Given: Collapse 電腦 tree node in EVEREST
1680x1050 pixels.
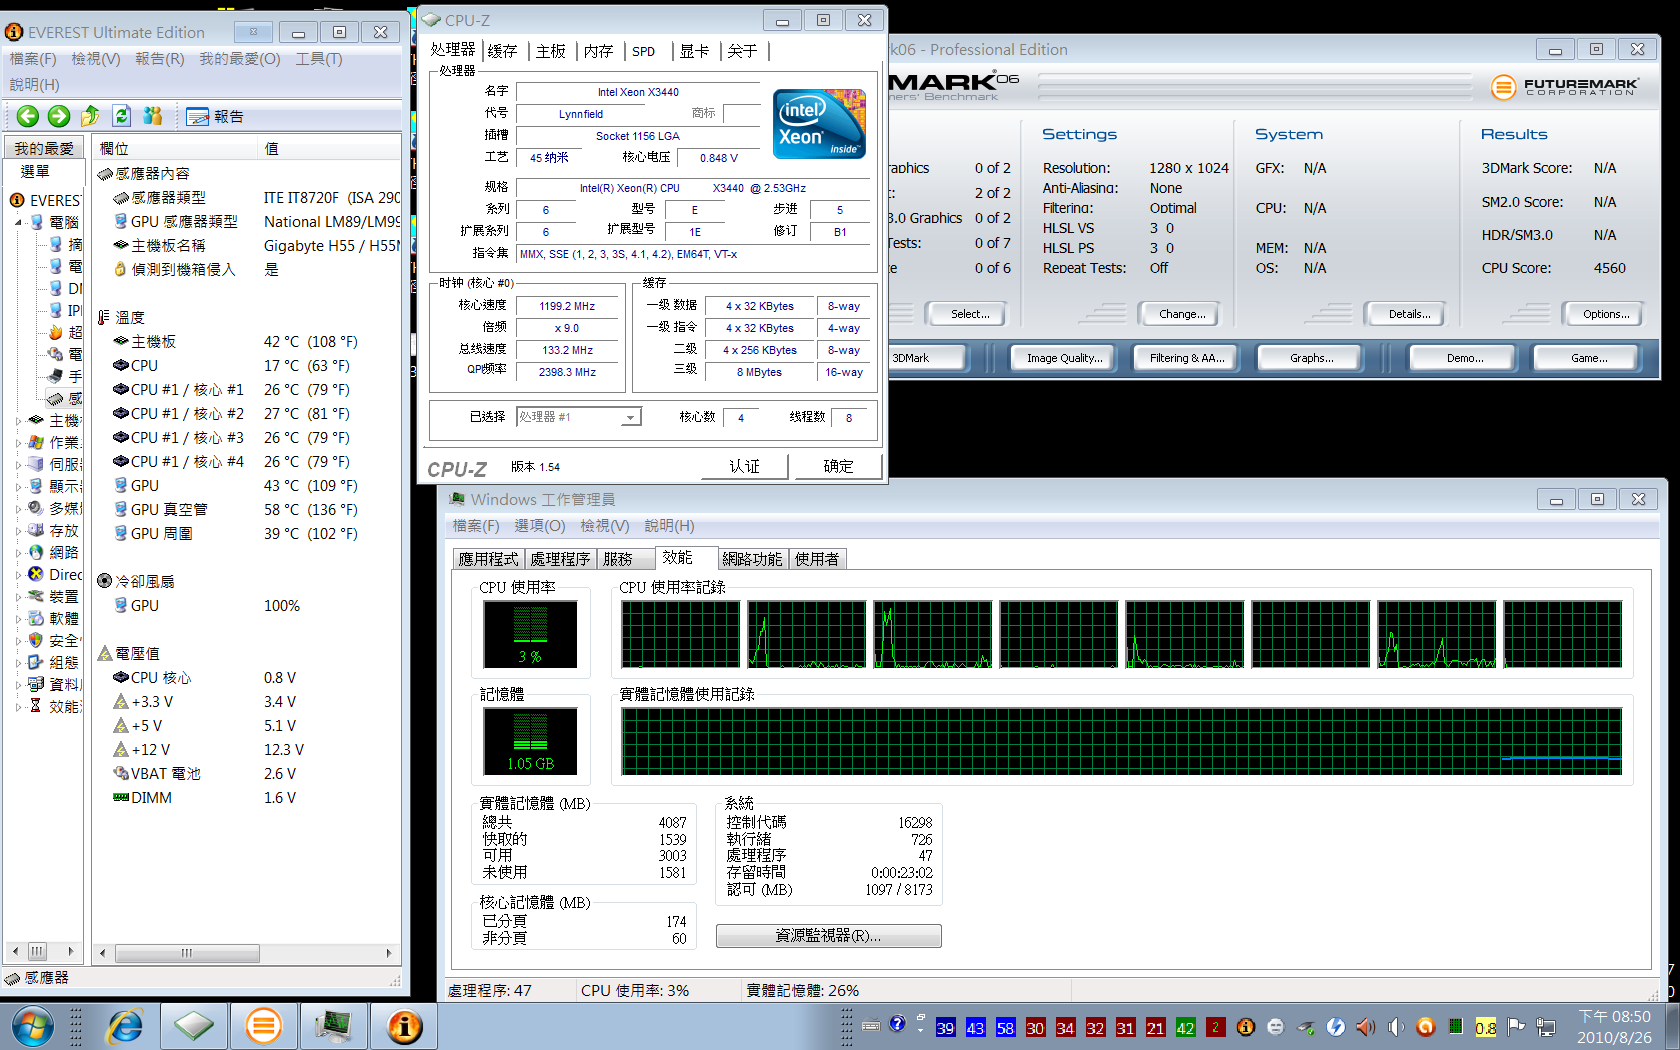Looking at the screenshot, I should [x=18, y=222].
